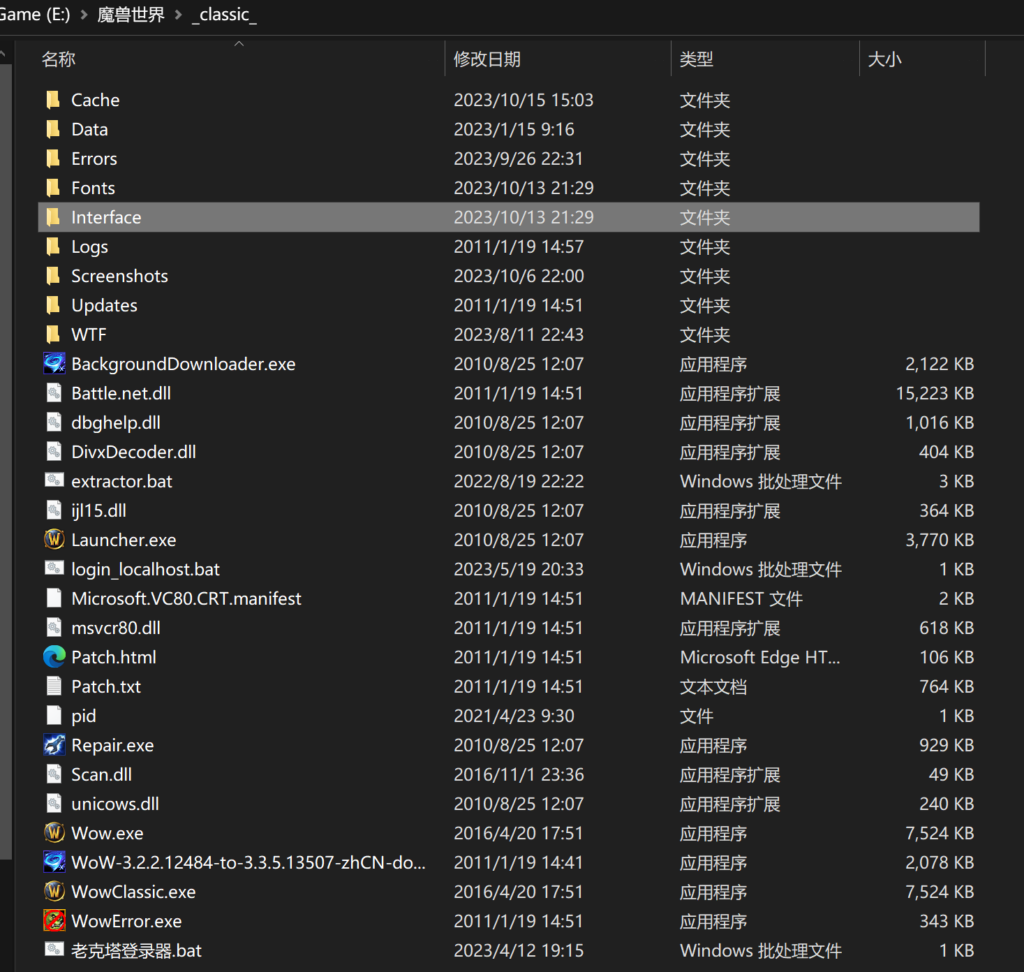Image resolution: width=1024 pixels, height=972 pixels.
Task: Select the ijl15.dll file name
Action: click(99, 511)
